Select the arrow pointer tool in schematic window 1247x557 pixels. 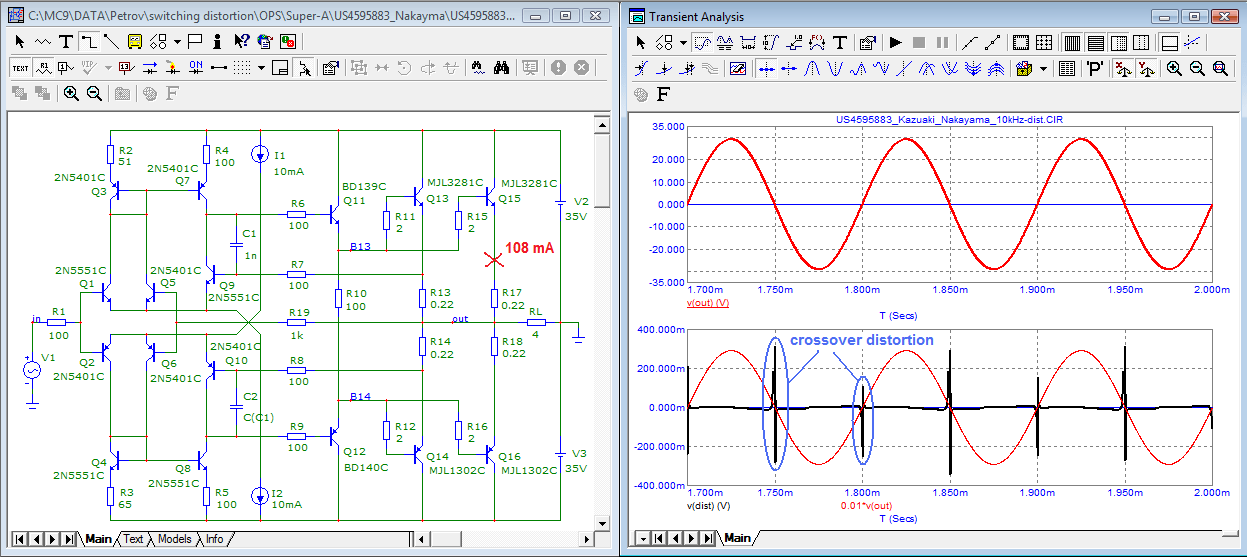pyautogui.click(x=19, y=41)
